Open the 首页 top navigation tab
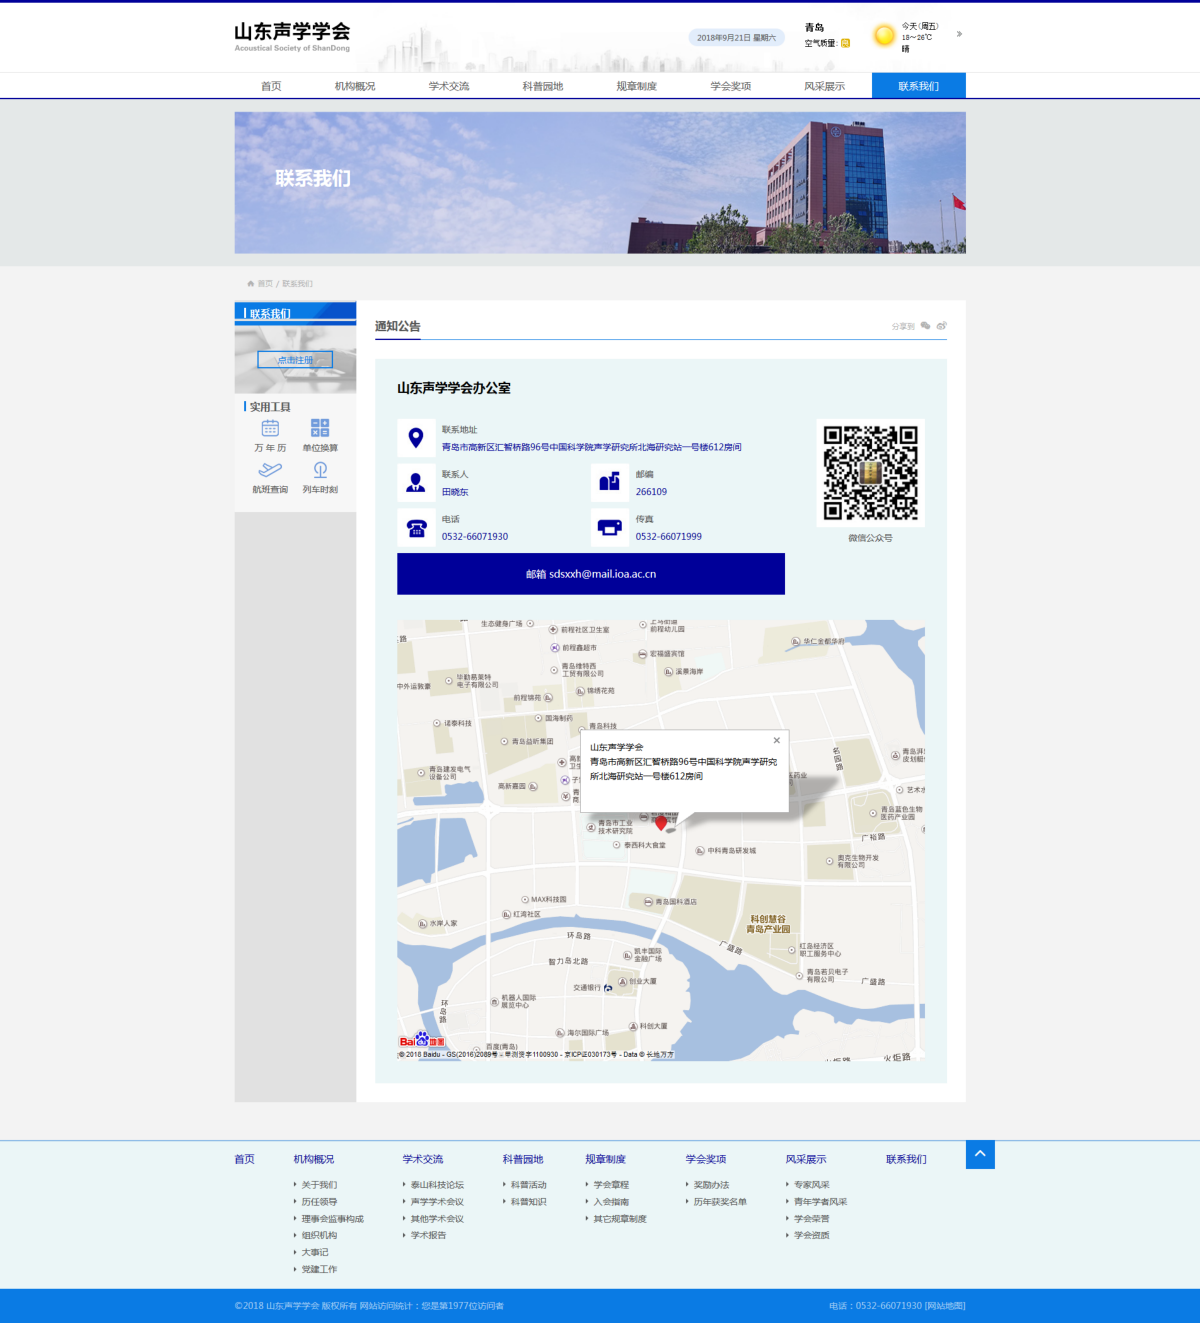The height and width of the screenshot is (1323, 1200). tap(271, 86)
